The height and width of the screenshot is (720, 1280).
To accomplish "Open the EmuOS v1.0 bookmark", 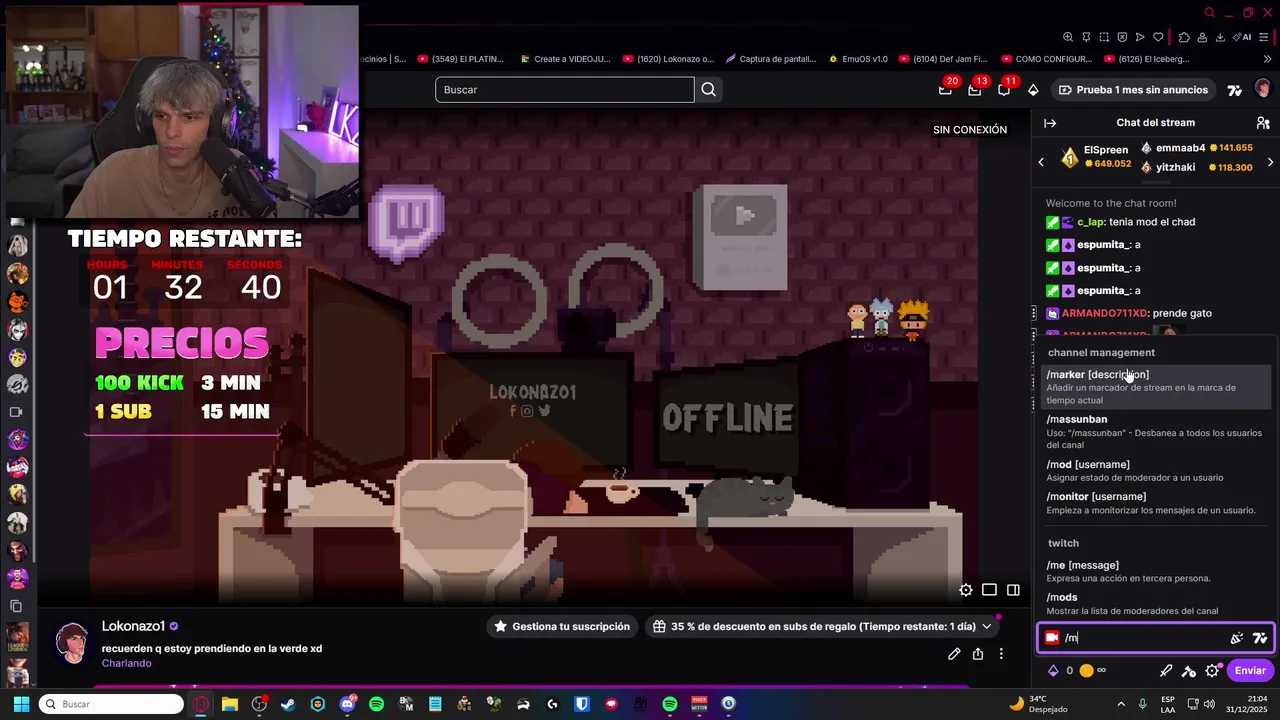I will (x=857, y=59).
